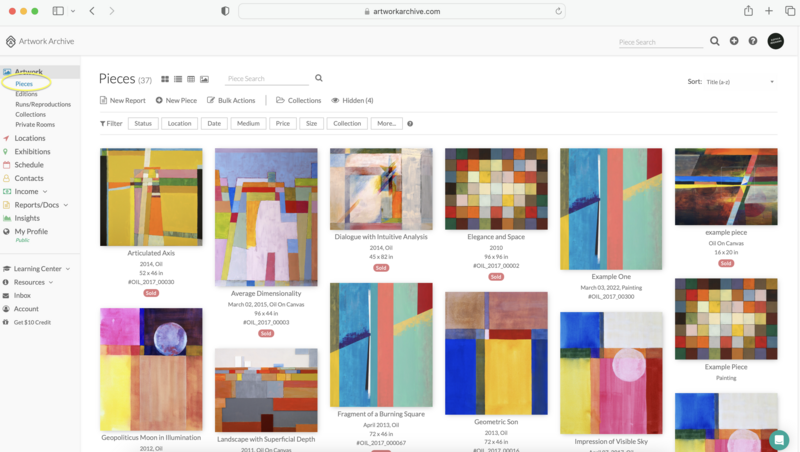Open the Status filter

[143, 123]
